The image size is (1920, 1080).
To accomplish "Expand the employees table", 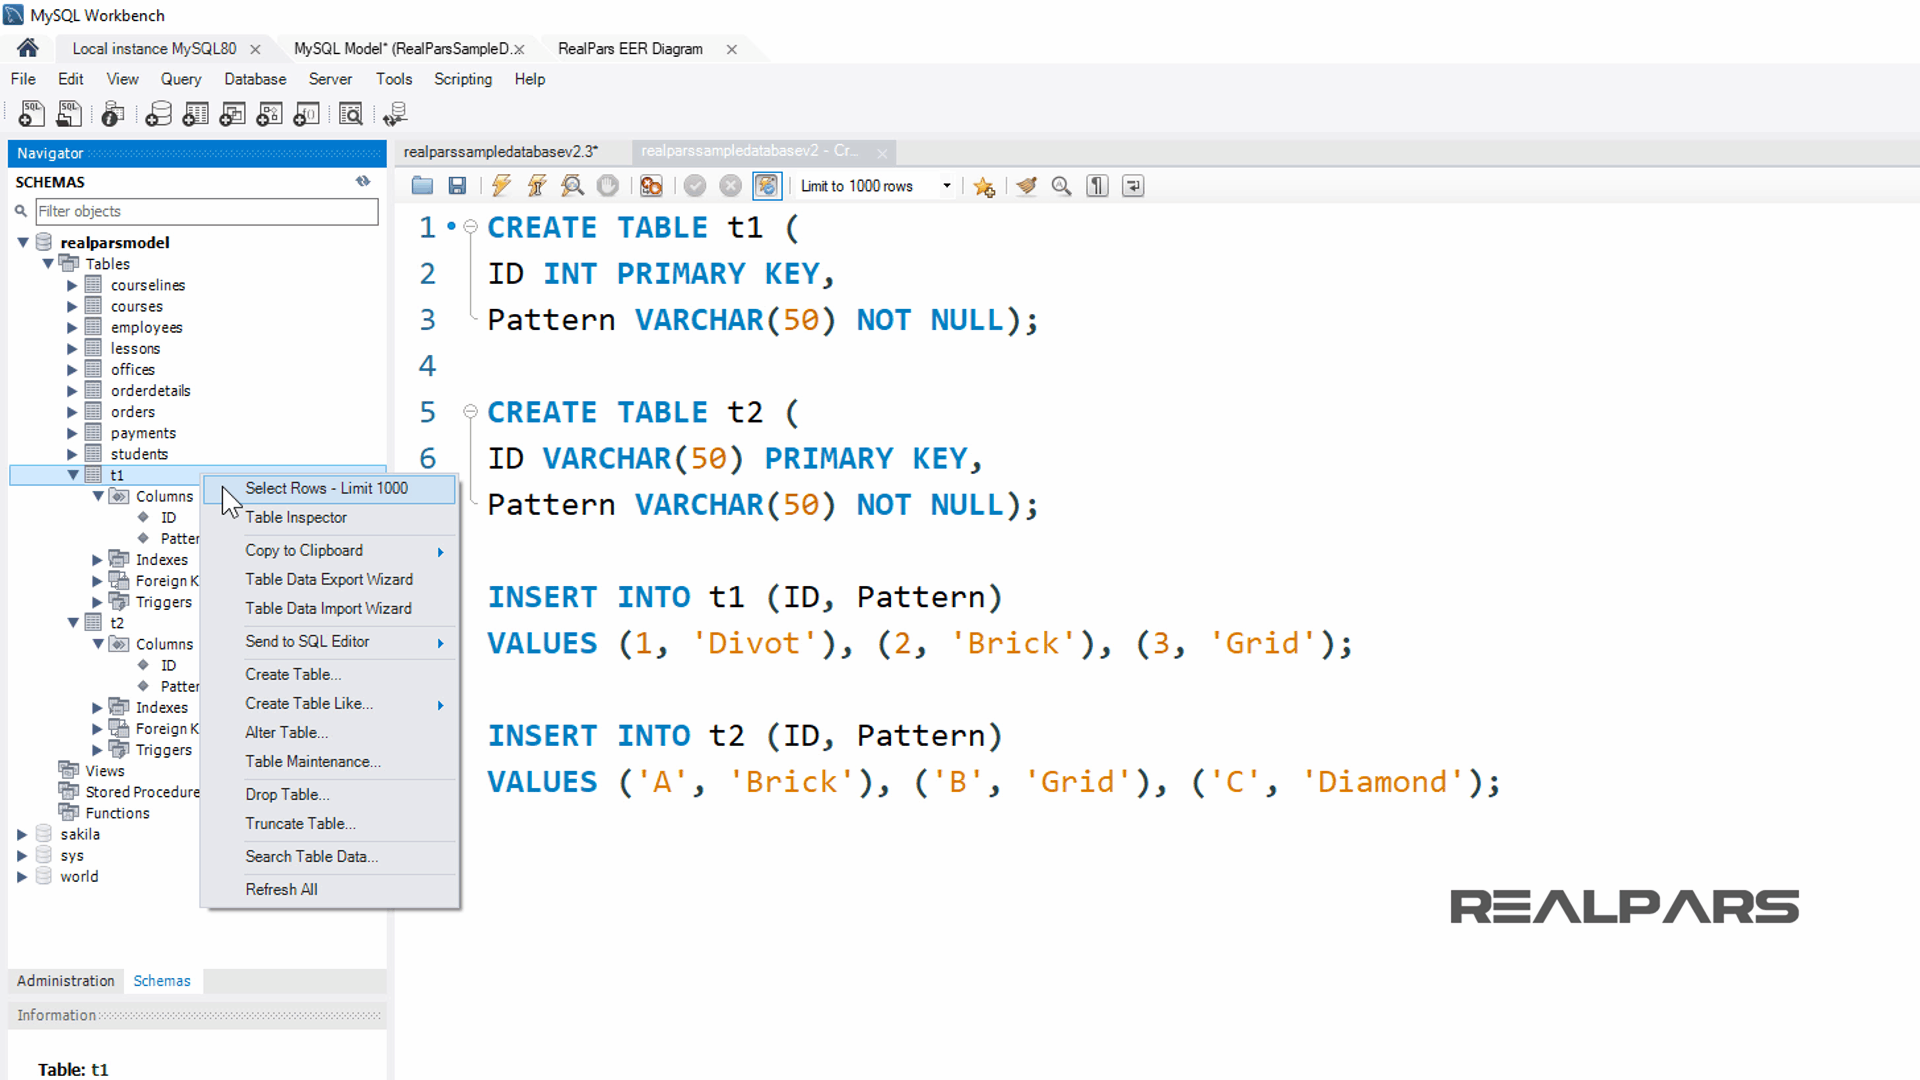I will click(72, 327).
